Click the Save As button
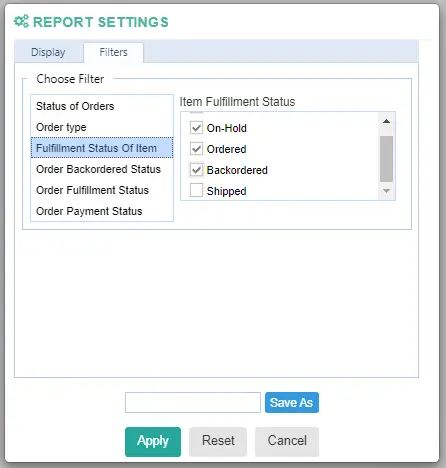 coord(292,403)
